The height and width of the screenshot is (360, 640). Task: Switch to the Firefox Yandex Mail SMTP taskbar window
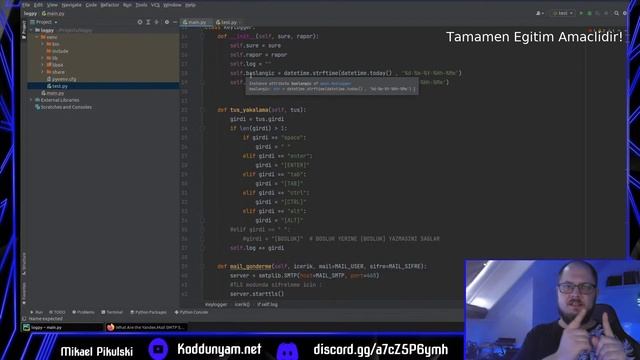click(146, 327)
